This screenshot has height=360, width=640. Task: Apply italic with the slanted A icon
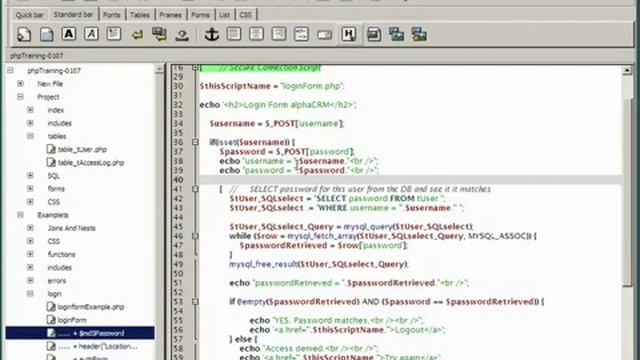tap(91, 34)
